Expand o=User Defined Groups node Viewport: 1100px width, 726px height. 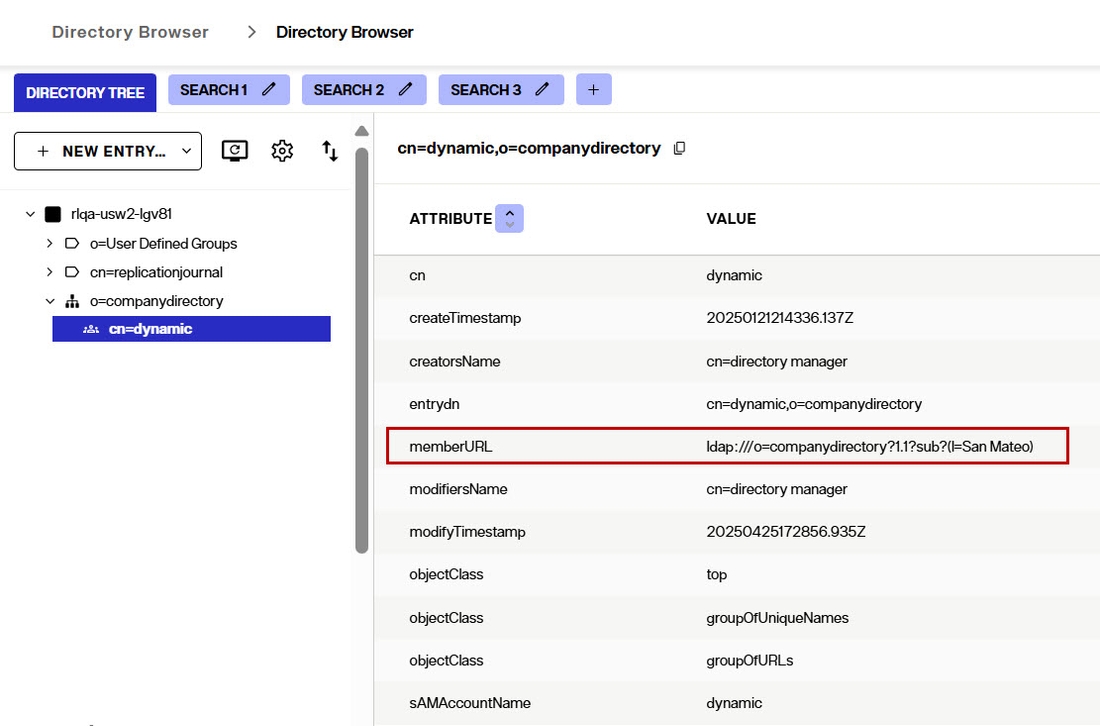pos(49,243)
